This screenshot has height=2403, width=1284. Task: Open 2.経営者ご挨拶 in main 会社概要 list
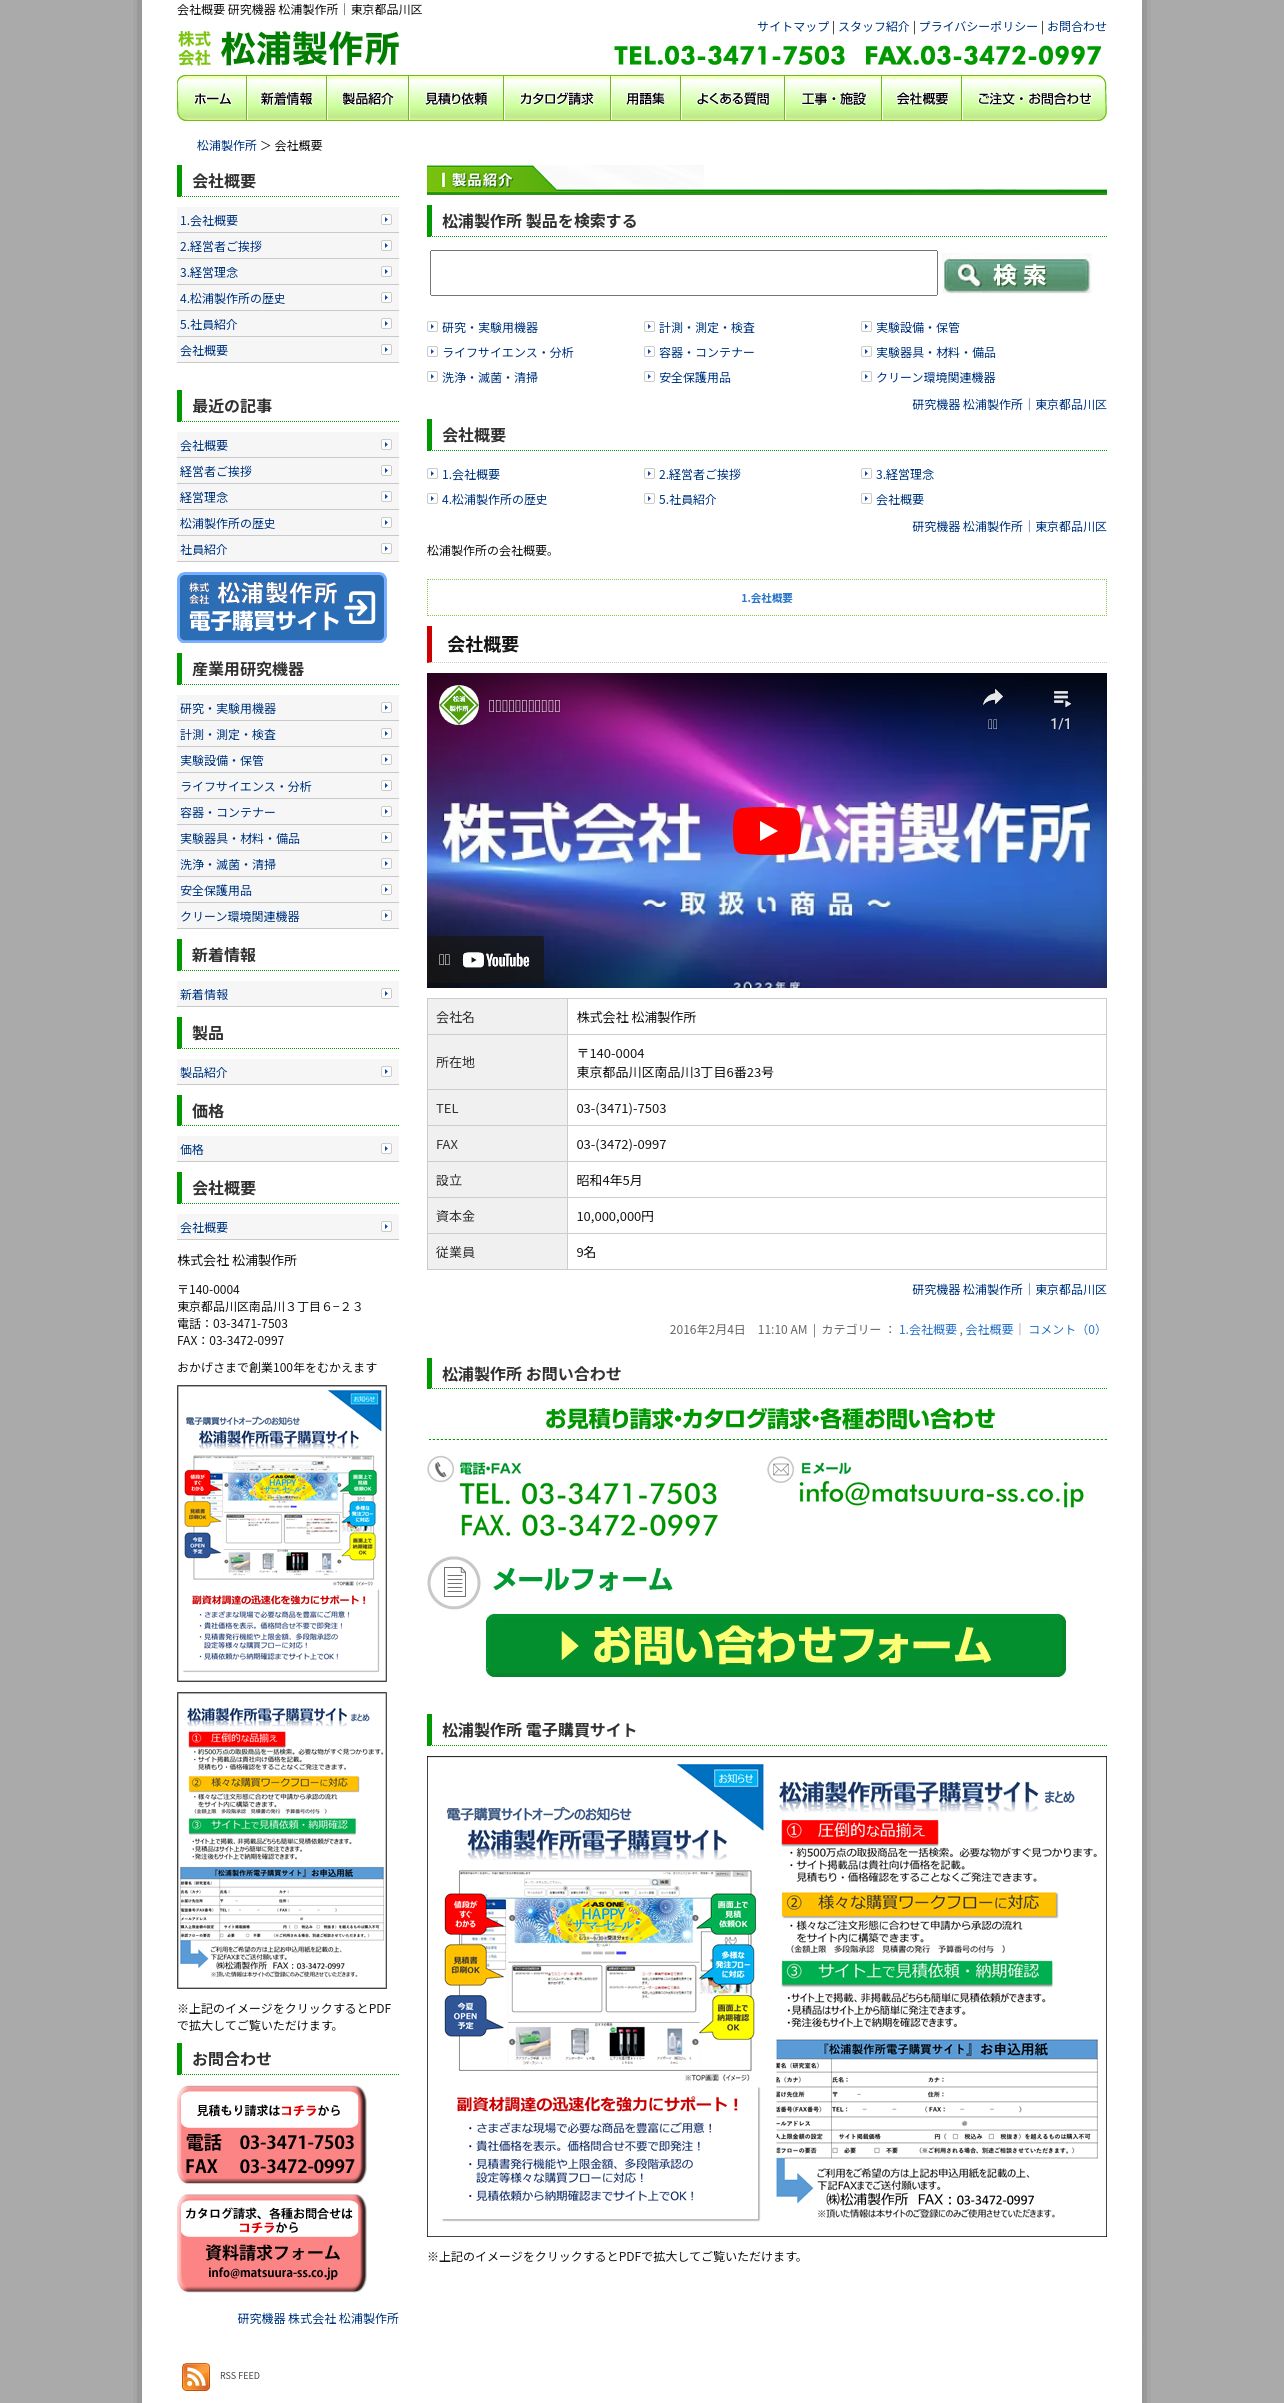pyautogui.click(x=700, y=474)
